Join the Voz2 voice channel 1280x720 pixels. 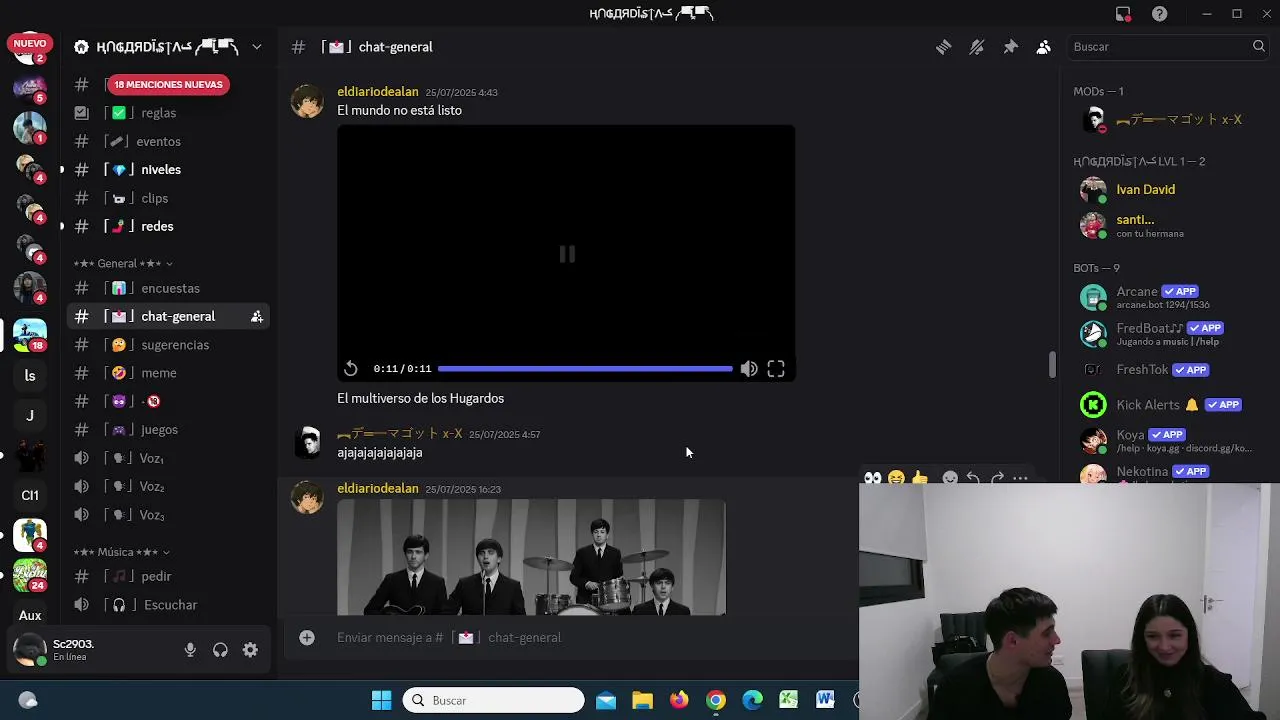coord(168,486)
